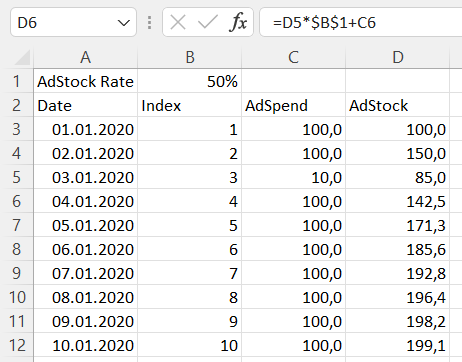Select the AdStock cell in row 3

point(398,129)
